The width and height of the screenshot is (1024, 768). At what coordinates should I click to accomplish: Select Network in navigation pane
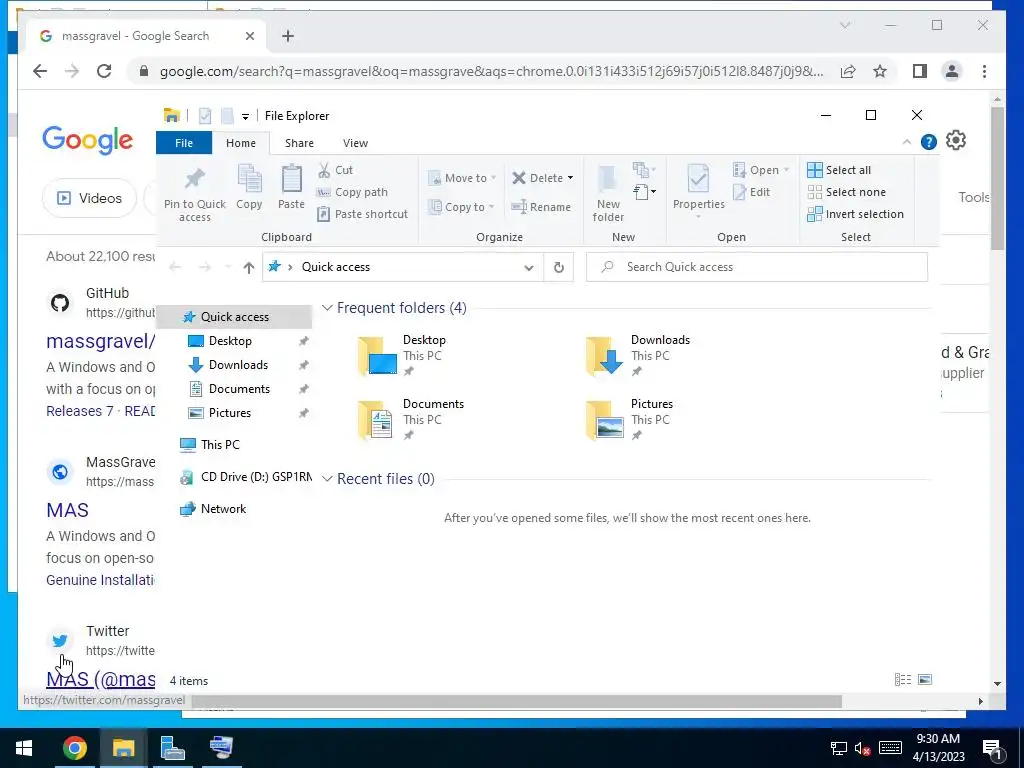click(223, 509)
